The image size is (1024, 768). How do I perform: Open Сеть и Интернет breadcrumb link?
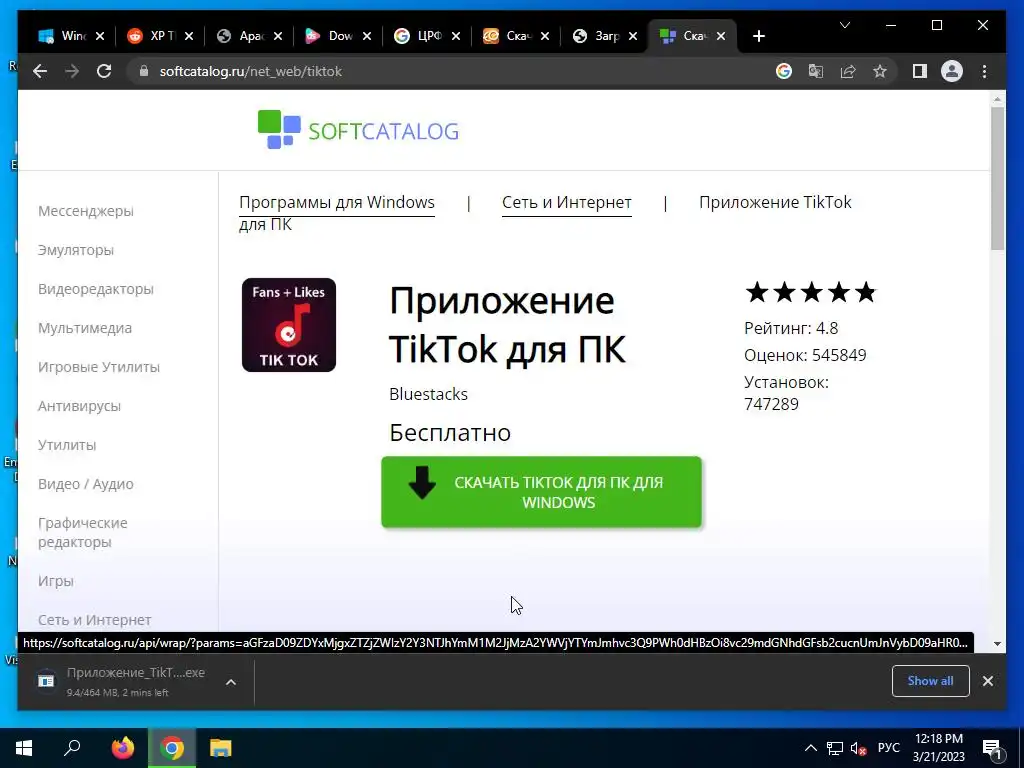click(567, 202)
